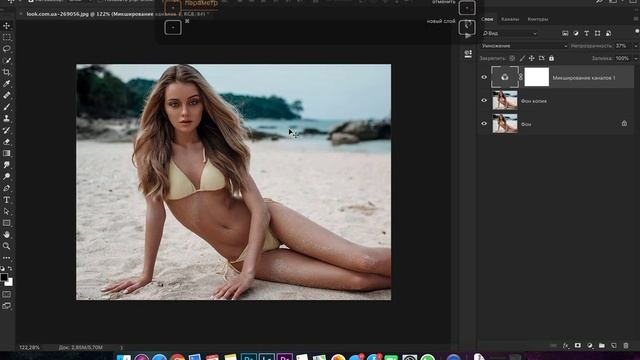Image resolution: width=640 pixels, height=360 pixels.
Task: Add a layer mask
Action: coord(578,345)
